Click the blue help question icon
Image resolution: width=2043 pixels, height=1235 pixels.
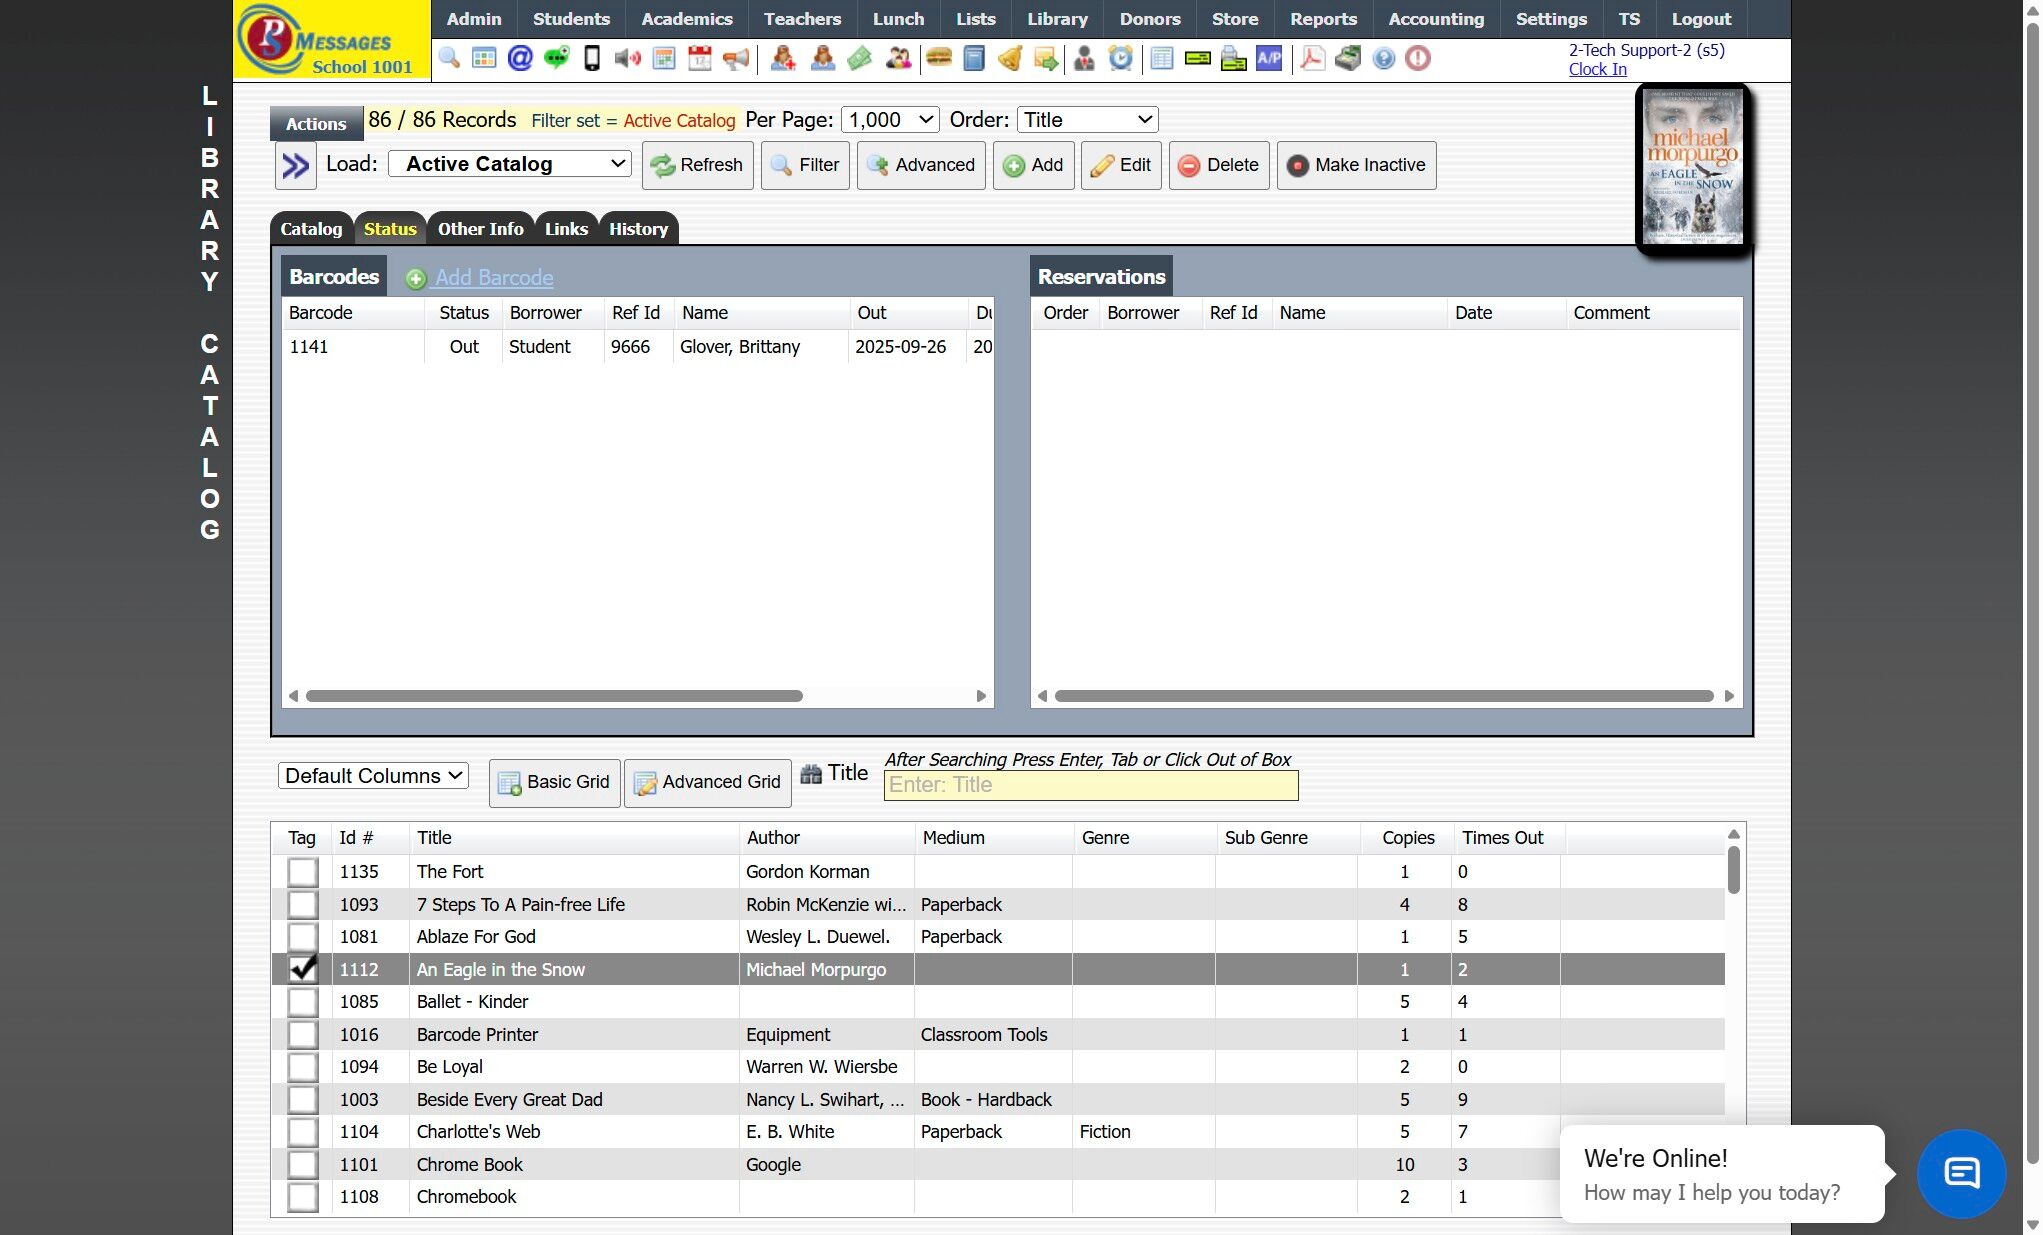click(1383, 59)
